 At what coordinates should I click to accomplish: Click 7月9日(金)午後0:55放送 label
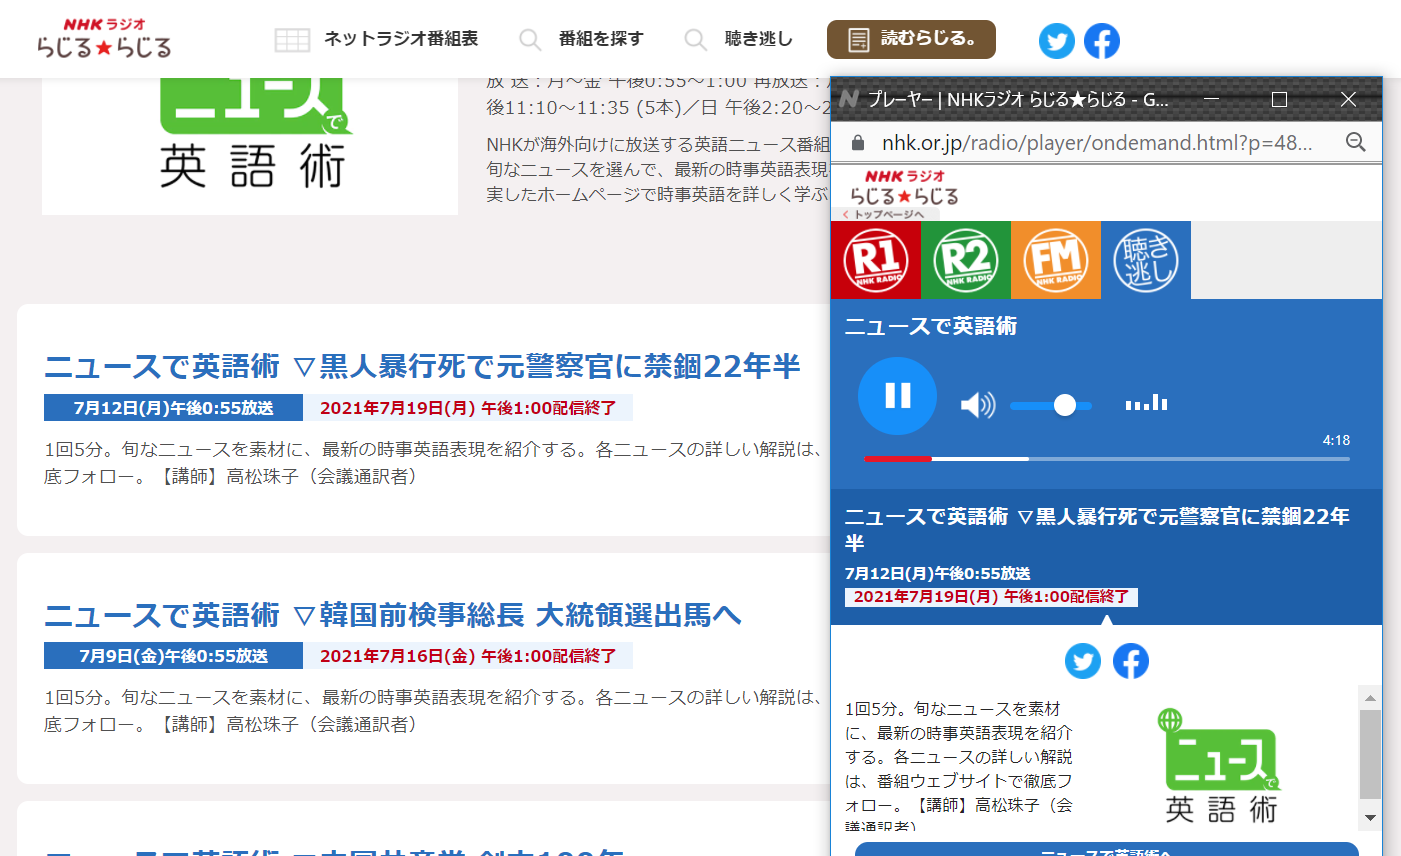173,656
